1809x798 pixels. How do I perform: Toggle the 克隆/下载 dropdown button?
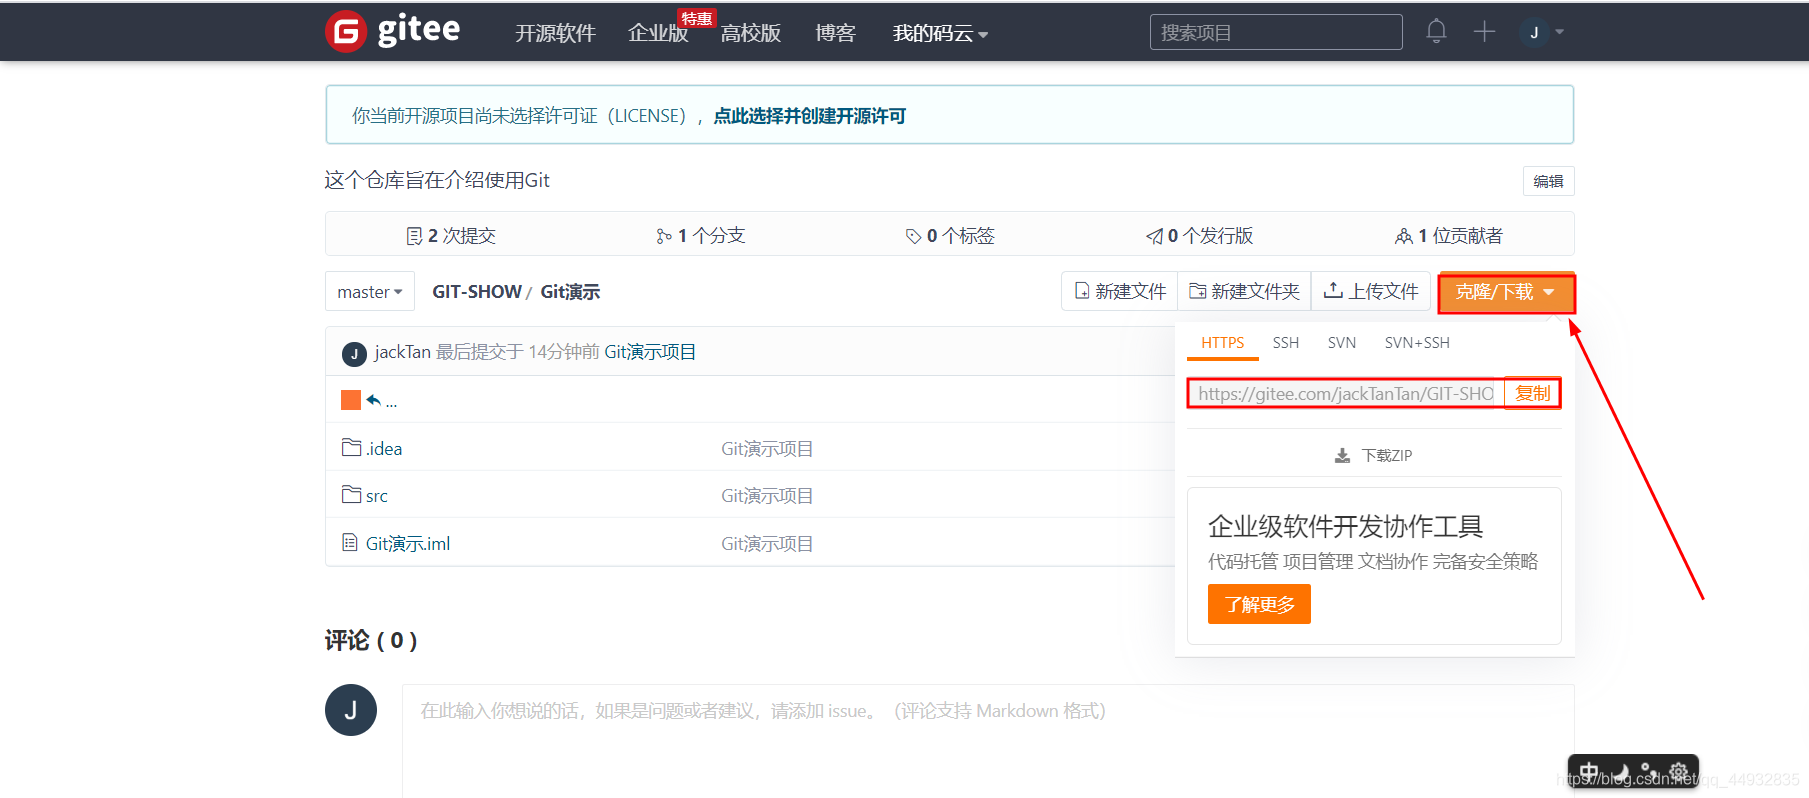[1506, 293]
